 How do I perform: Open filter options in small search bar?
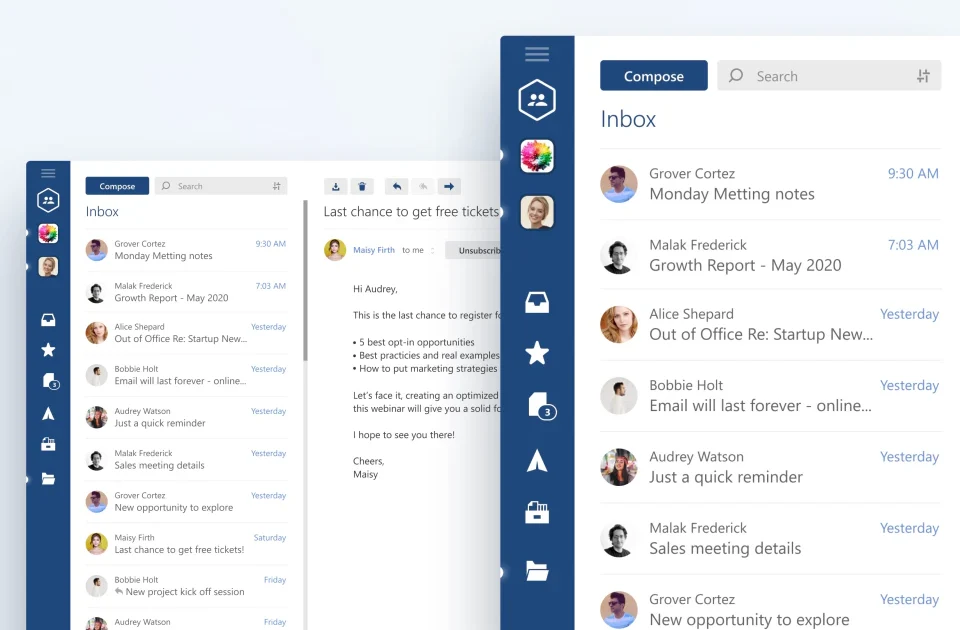click(x=277, y=186)
